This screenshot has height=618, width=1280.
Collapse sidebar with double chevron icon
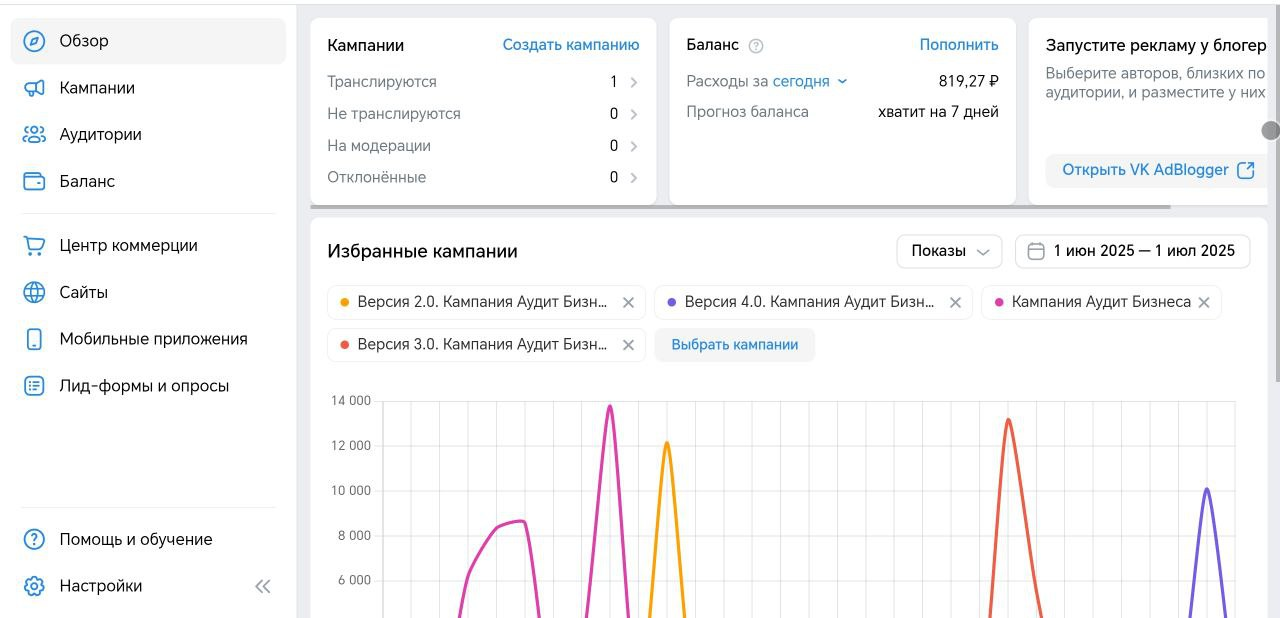[263, 587]
